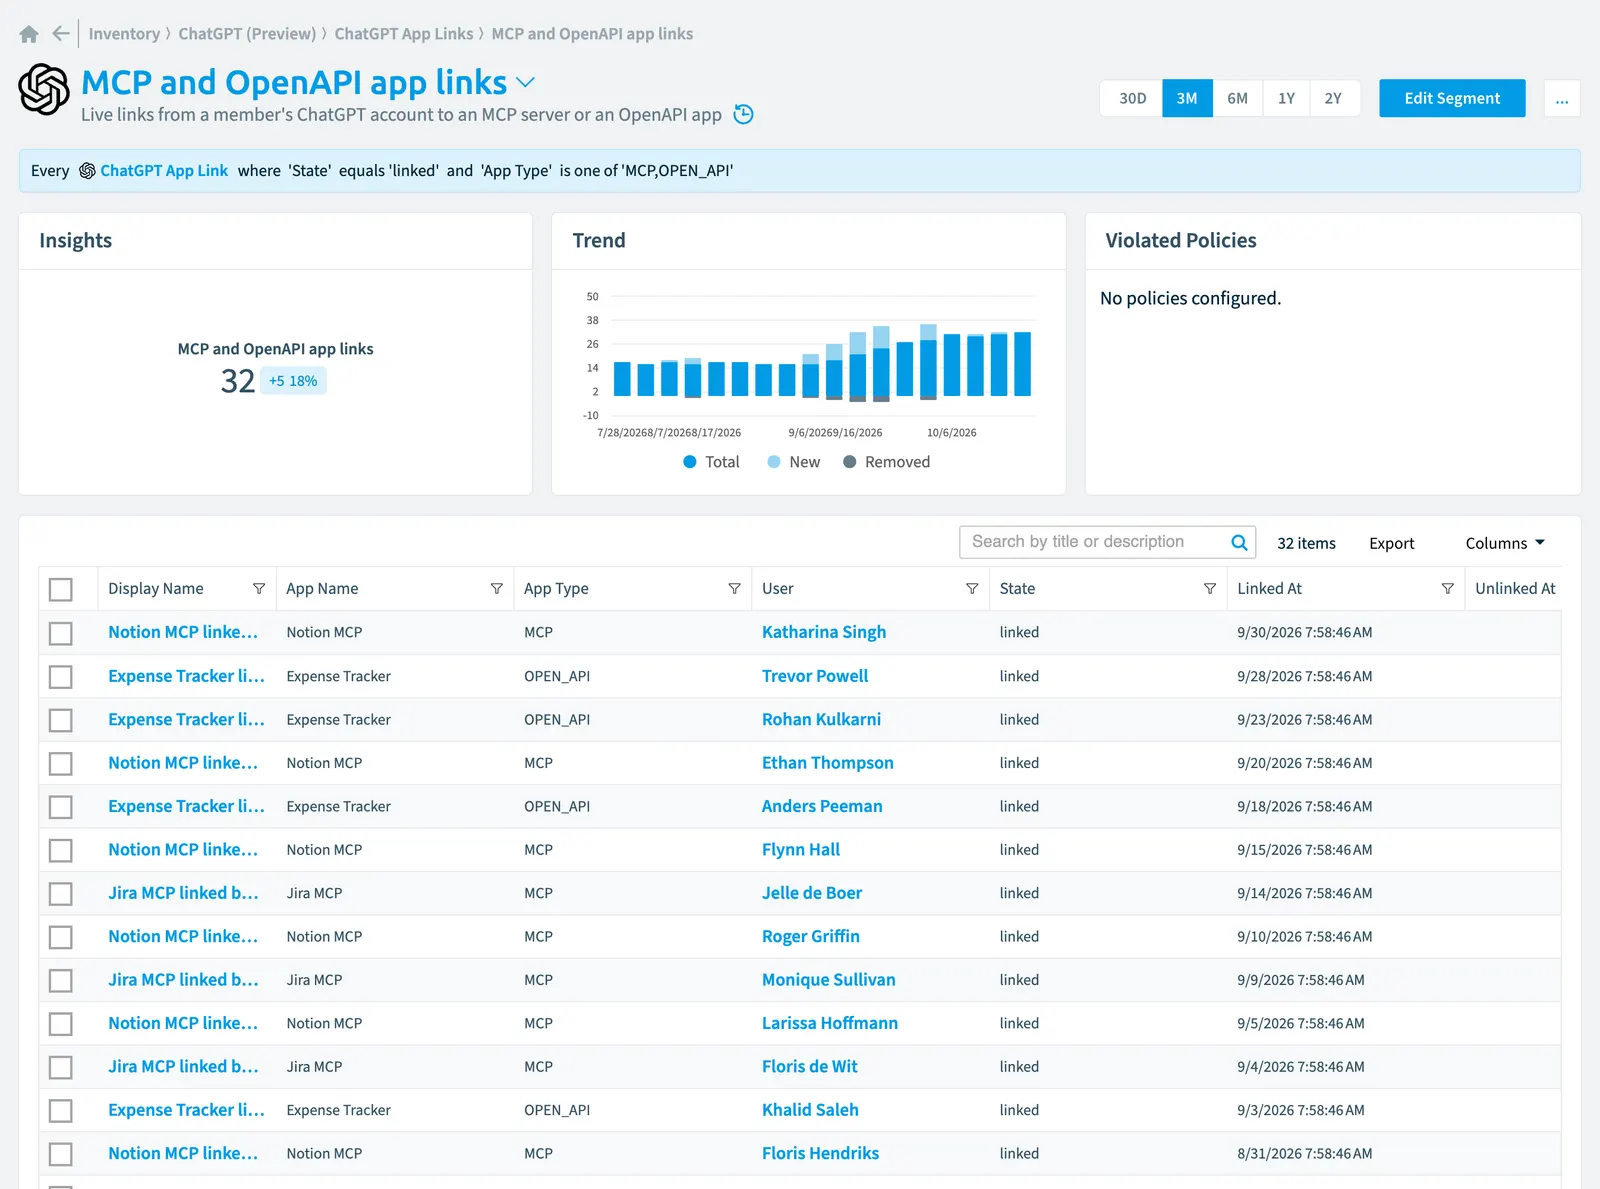
Task: Open user Khalid Saleh
Action: (x=810, y=1110)
